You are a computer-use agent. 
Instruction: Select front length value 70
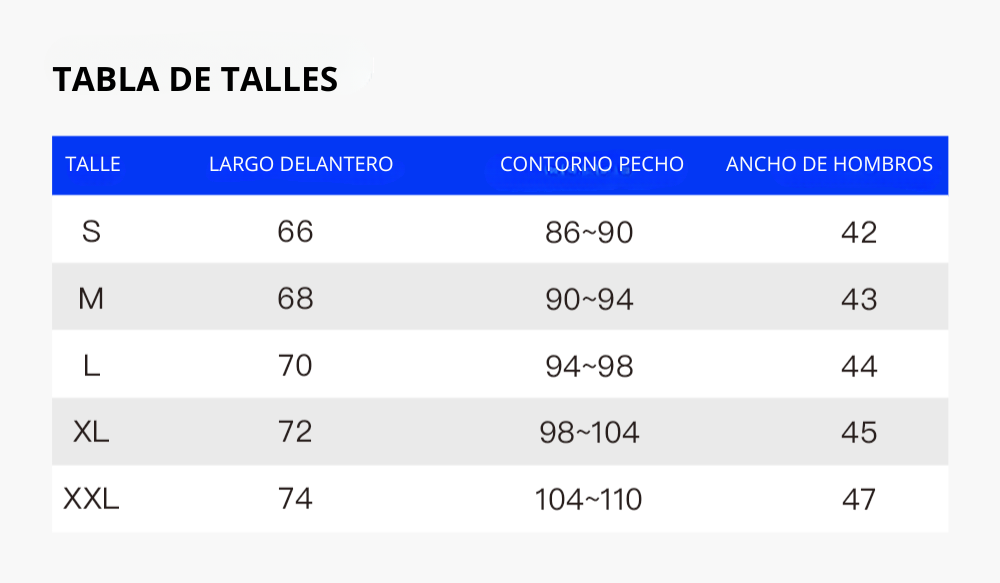tap(295, 366)
